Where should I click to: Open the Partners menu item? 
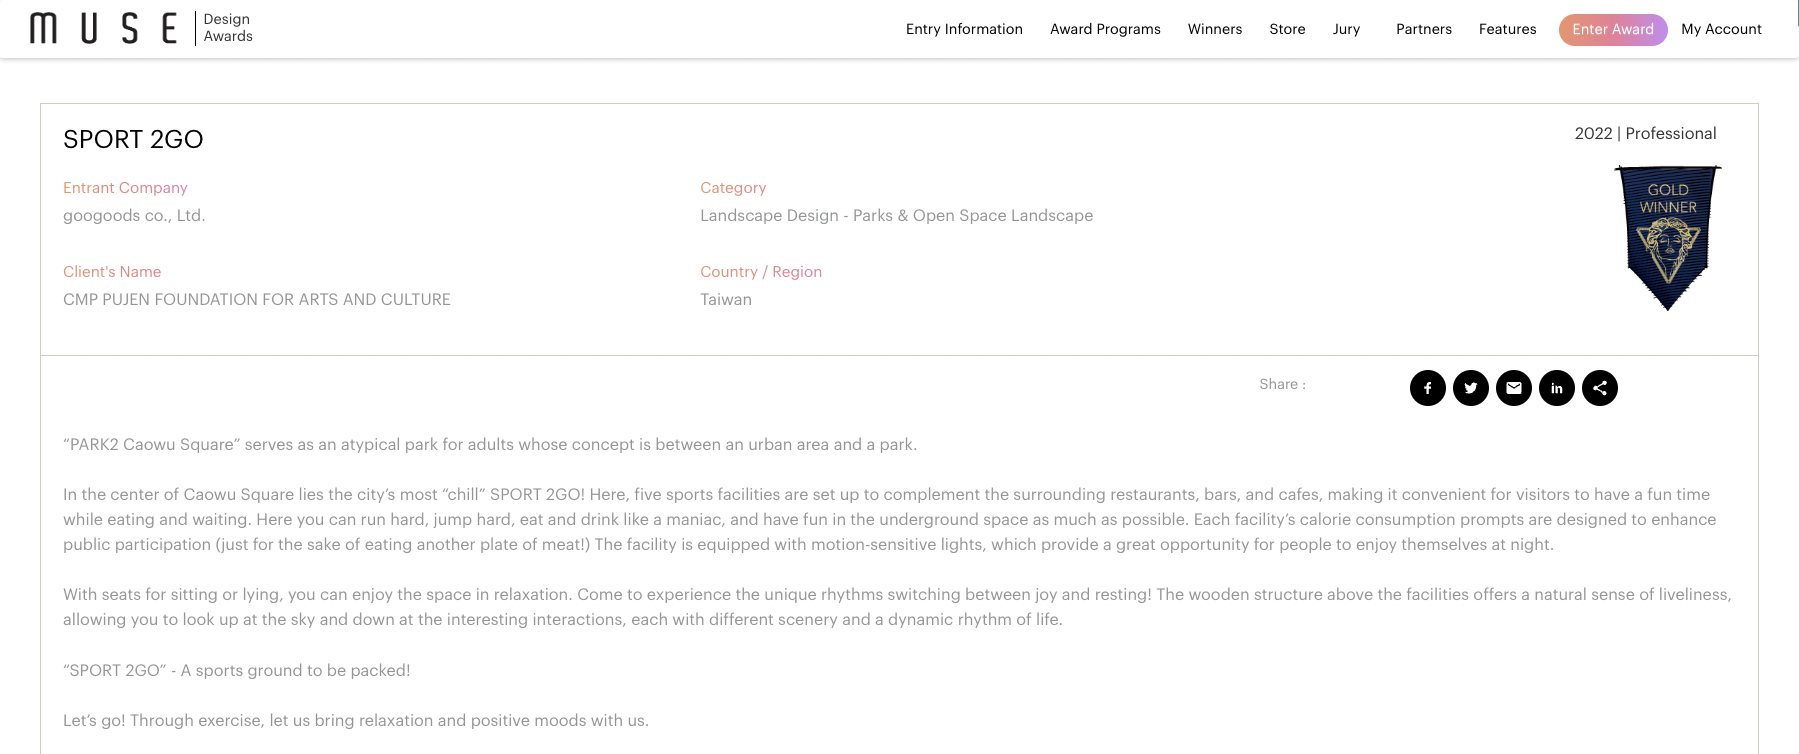click(x=1423, y=29)
